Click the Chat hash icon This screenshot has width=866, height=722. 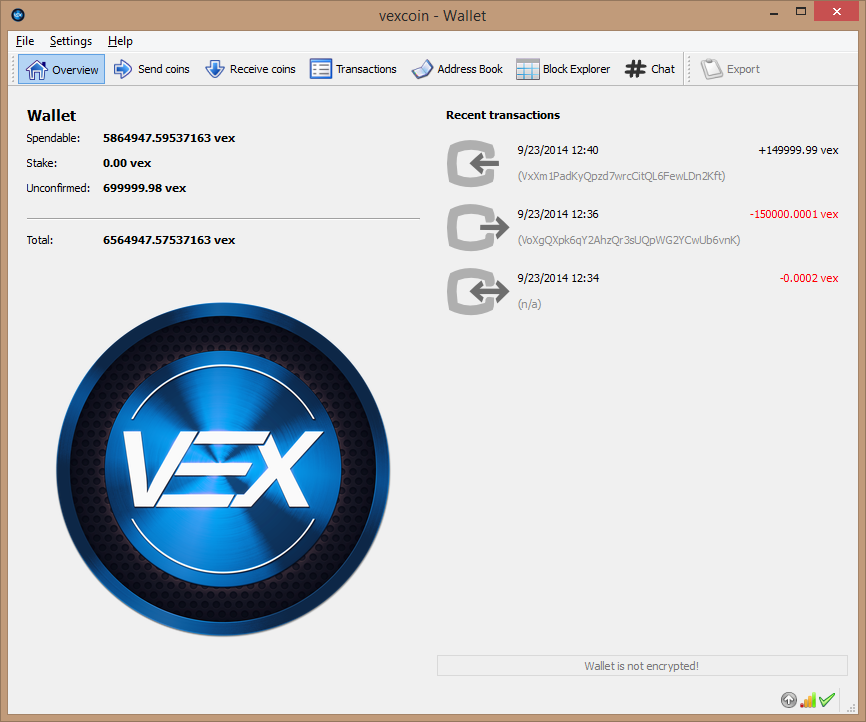point(635,69)
